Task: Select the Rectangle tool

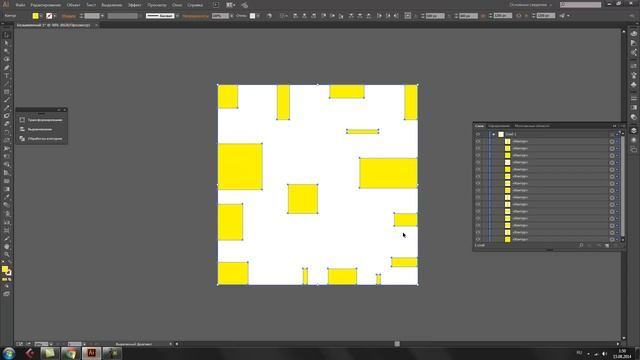Action: [x=7, y=92]
